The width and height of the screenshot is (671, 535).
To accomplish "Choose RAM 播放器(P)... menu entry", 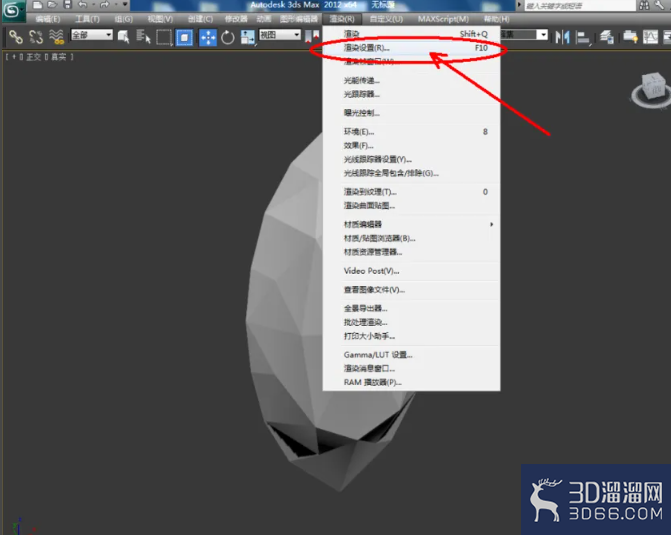I will pos(411,382).
